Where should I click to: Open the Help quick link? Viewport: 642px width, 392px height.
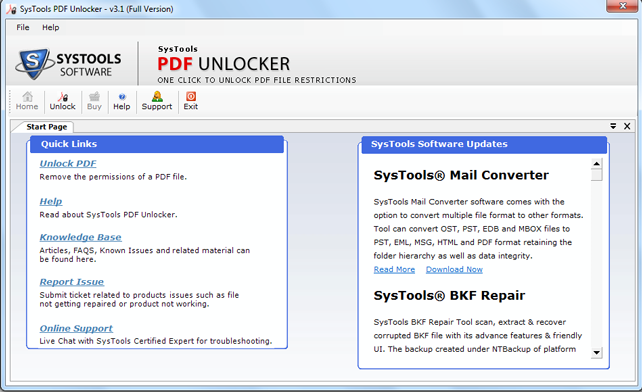click(x=51, y=201)
